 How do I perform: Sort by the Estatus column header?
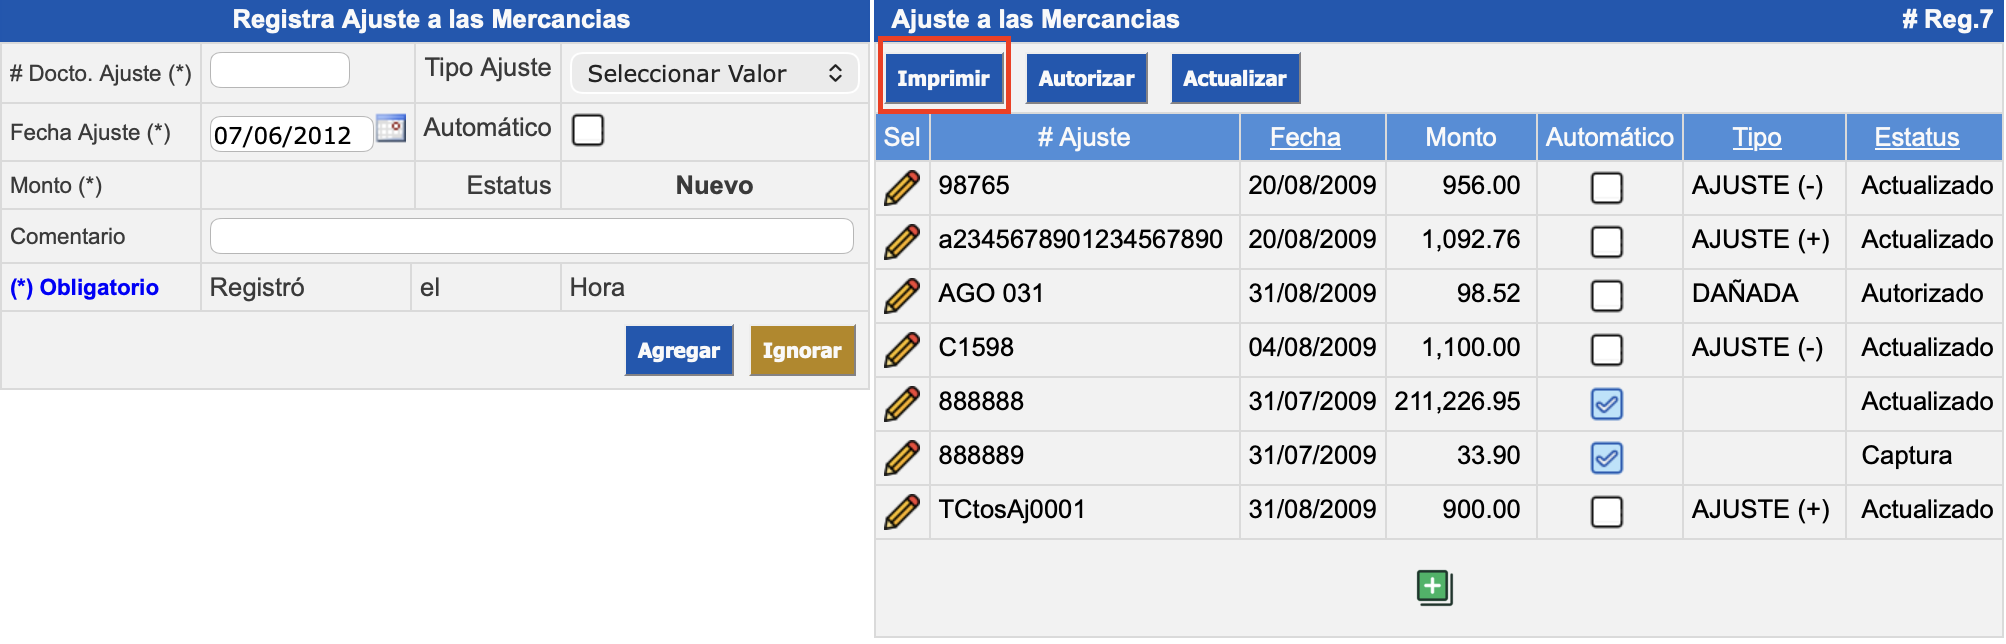coord(1916,138)
